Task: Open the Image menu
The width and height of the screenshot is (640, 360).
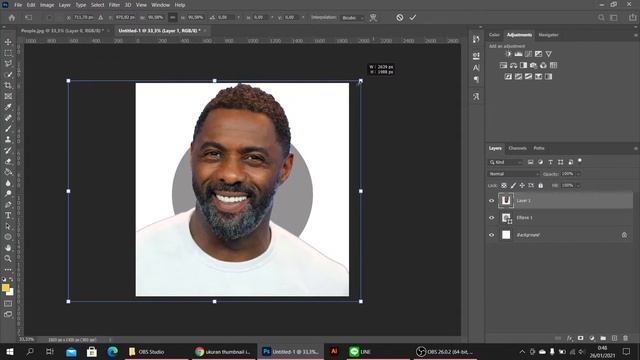Action: 47,5
